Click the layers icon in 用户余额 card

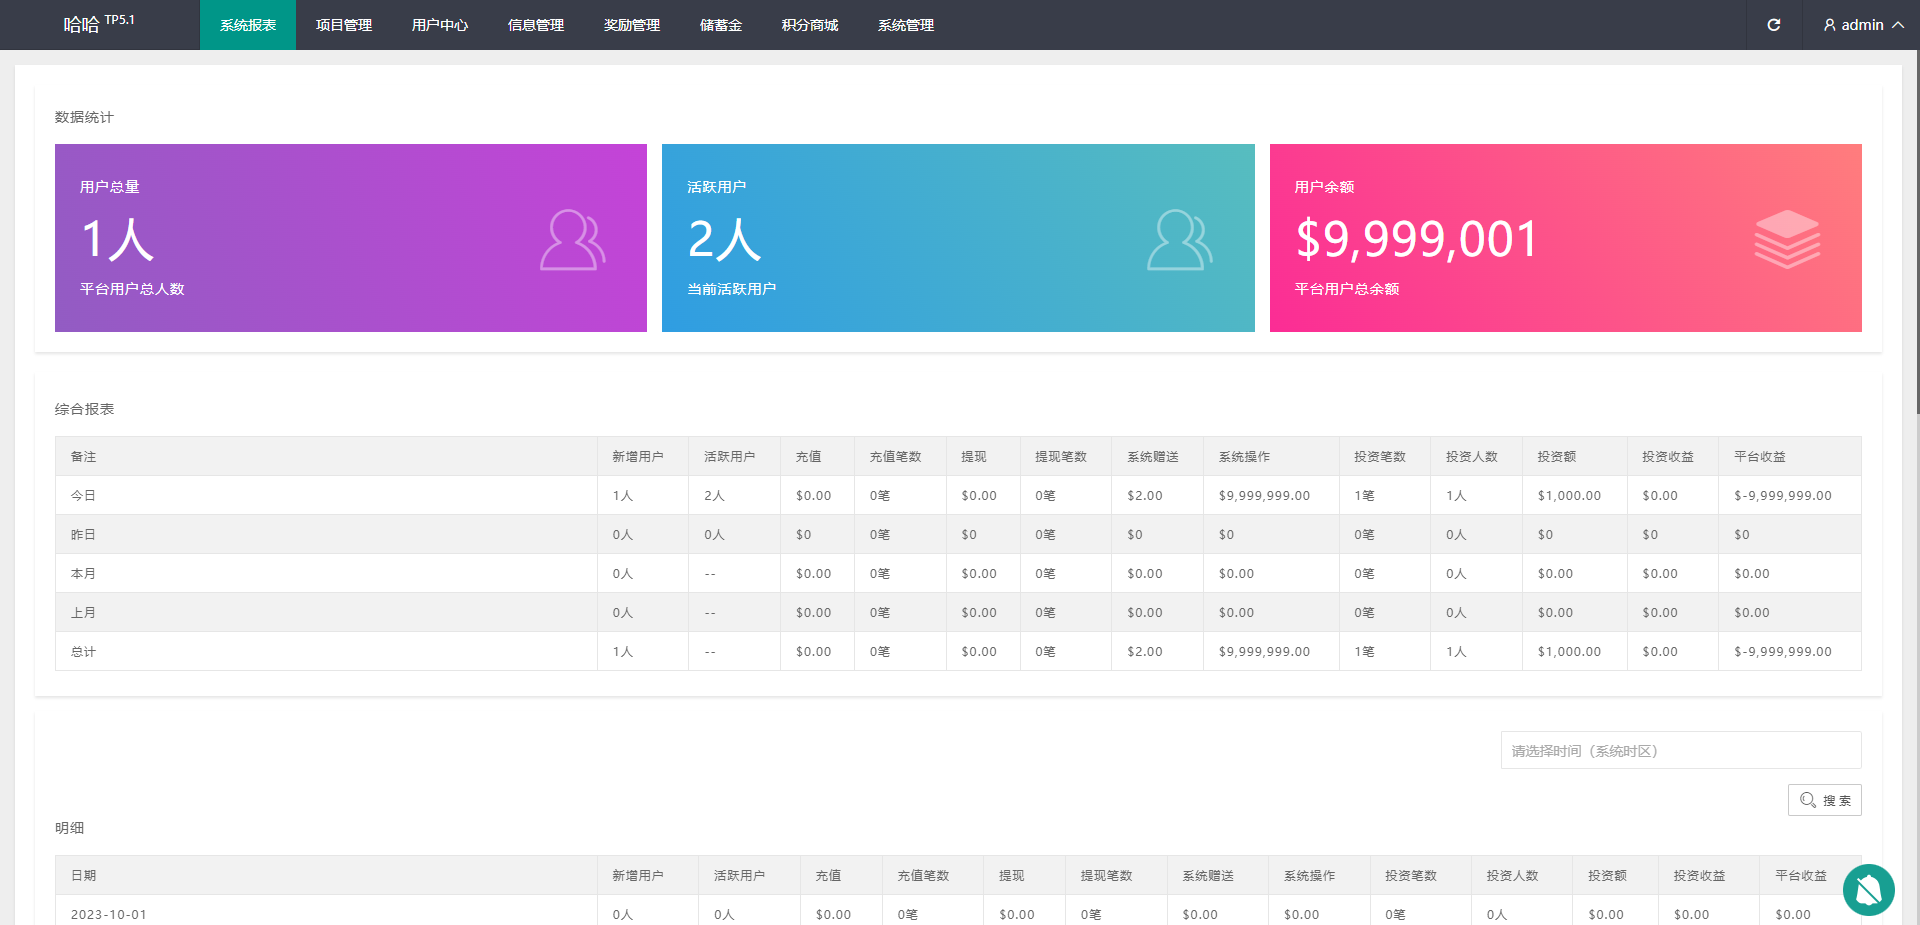coord(1787,239)
